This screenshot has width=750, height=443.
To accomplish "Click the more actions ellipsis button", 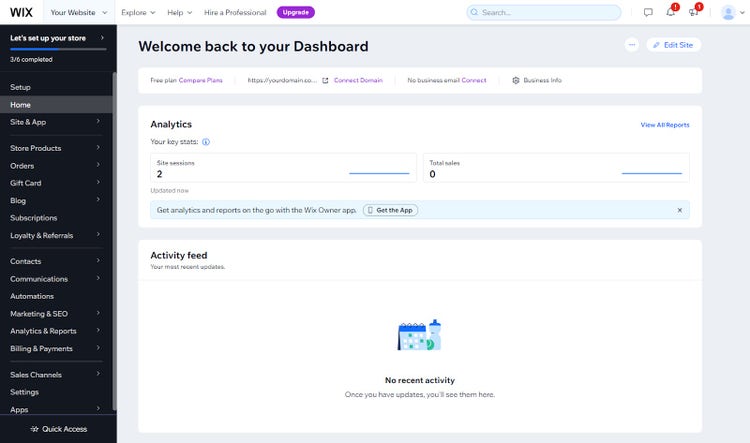I will (x=631, y=45).
